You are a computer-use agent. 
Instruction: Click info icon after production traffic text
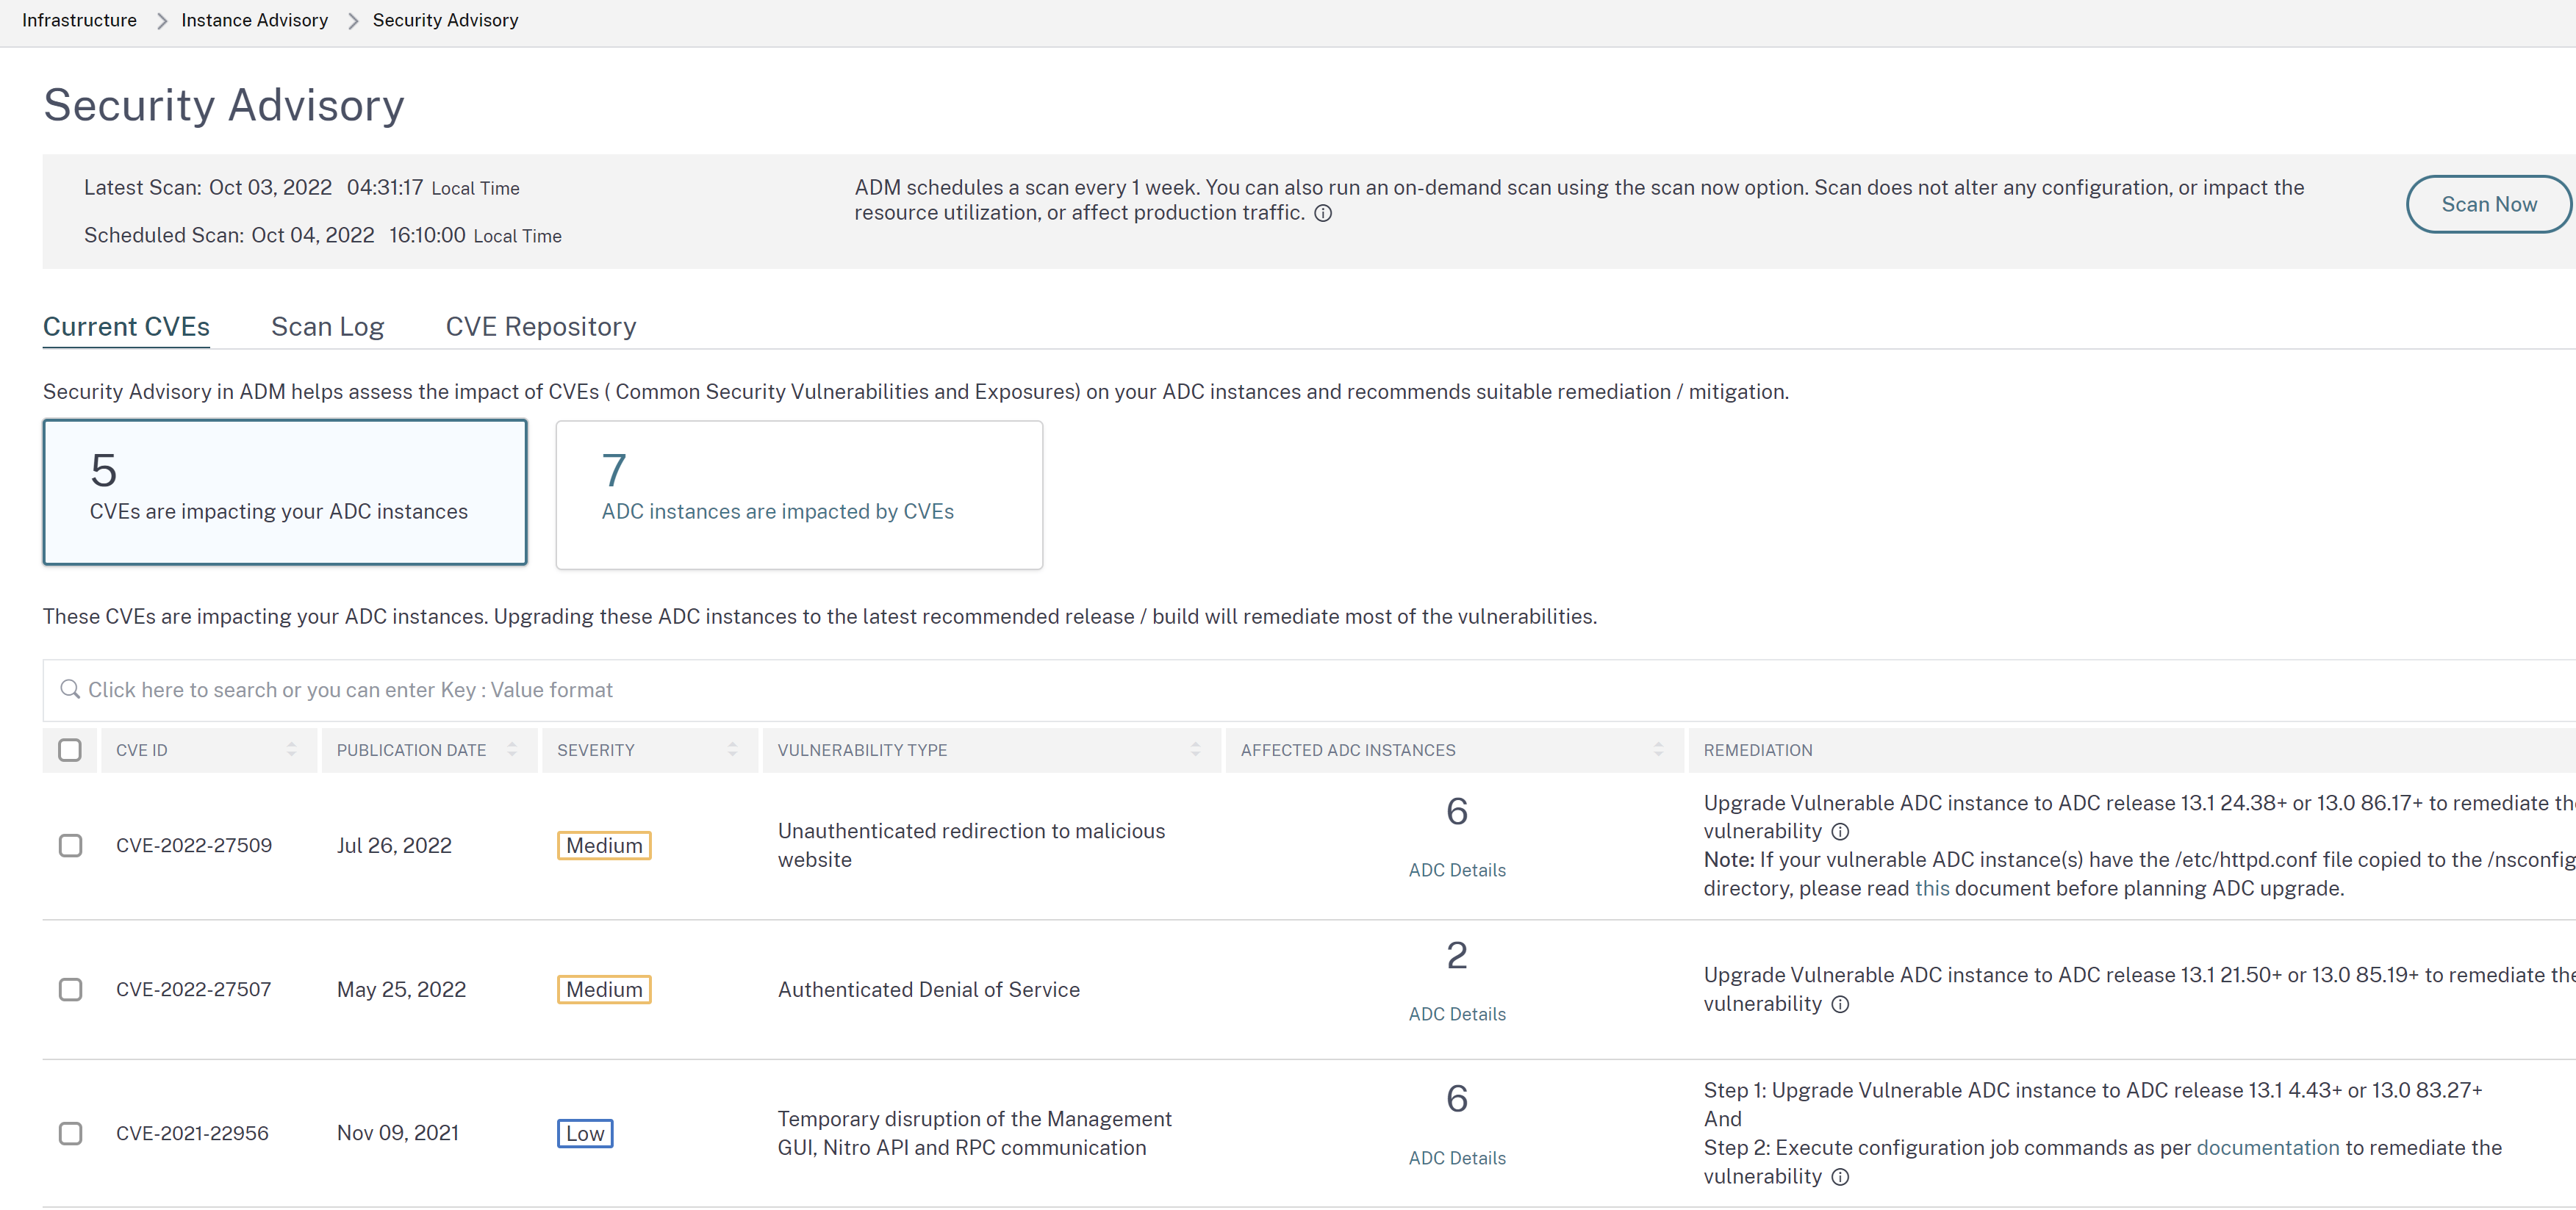pyautogui.click(x=1322, y=213)
